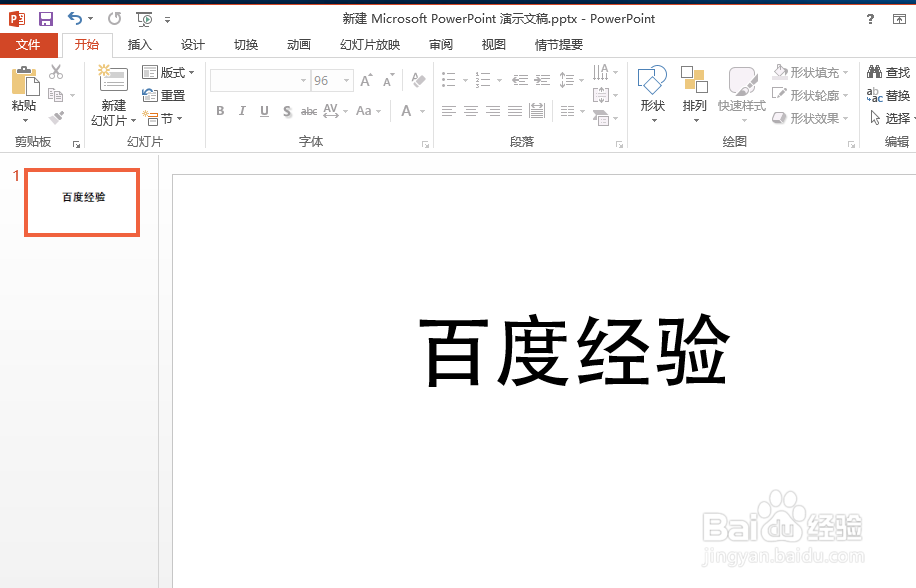The image size is (916, 588).
Task: Switch to the 动画 tab
Action: click(299, 45)
